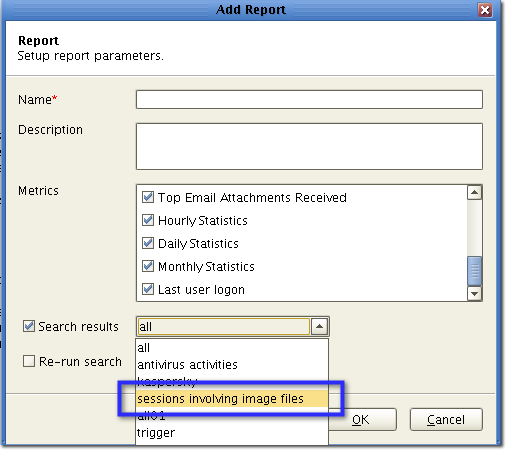Click the OK button
506x450 pixels.
362,420
